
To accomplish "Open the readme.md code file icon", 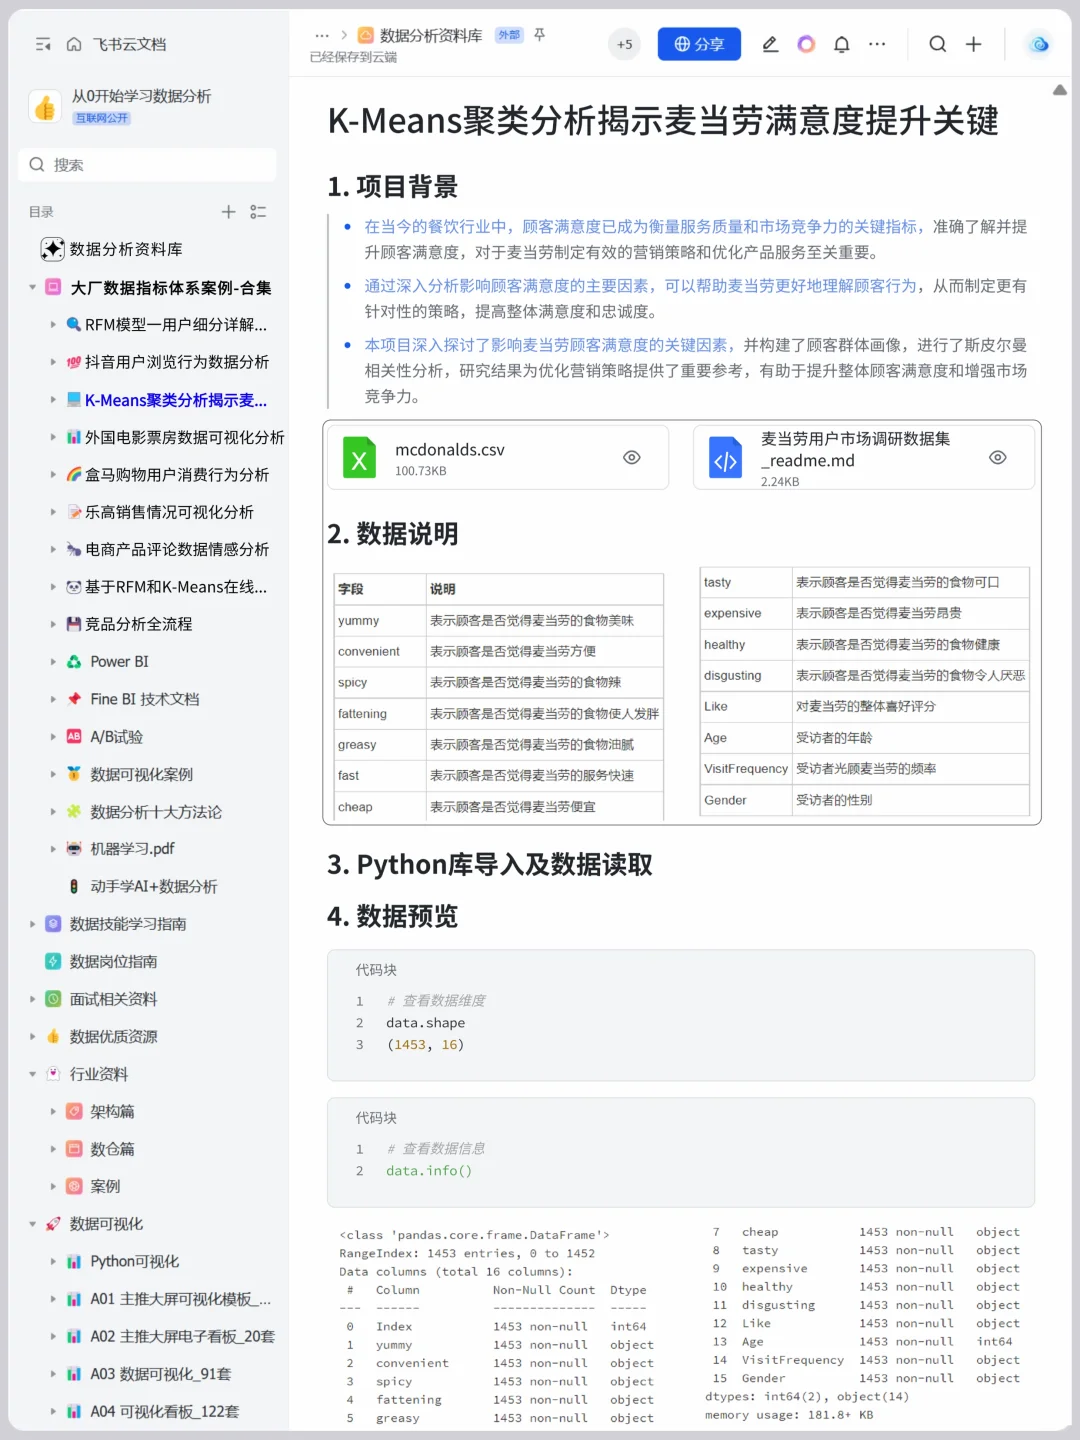I will pos(725,458).
